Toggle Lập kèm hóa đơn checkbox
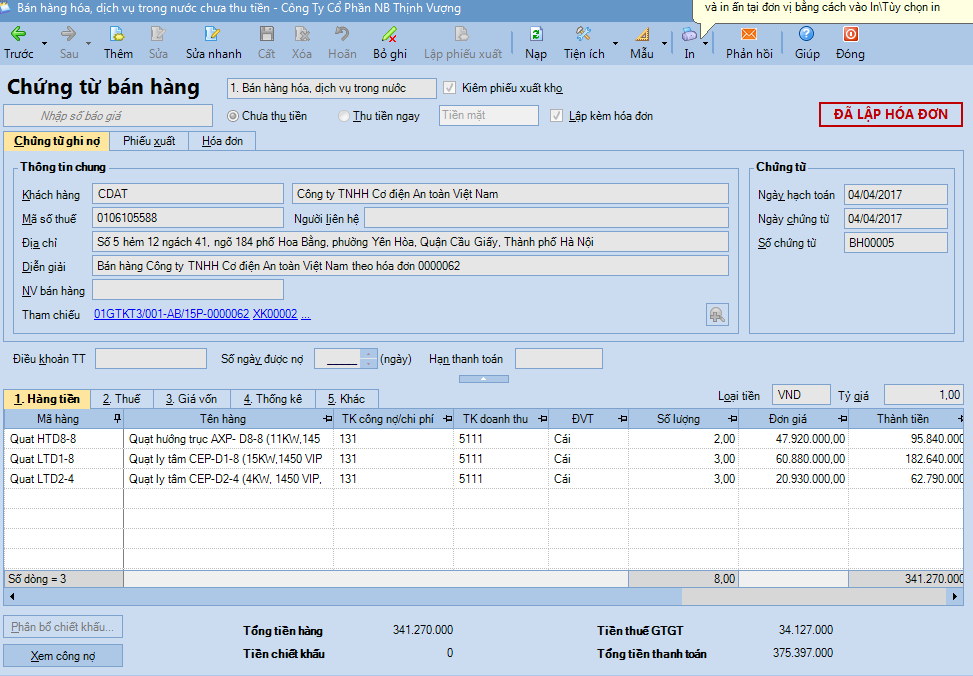The image size is (973, 676). [x=557, y=116]
